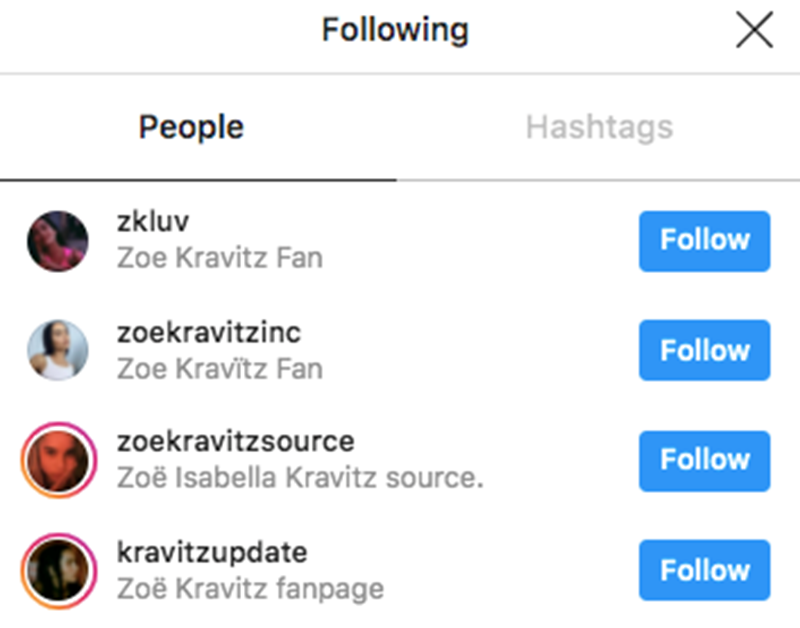Hit Follow beside kravitzupdate

click(x=704, y=571)
